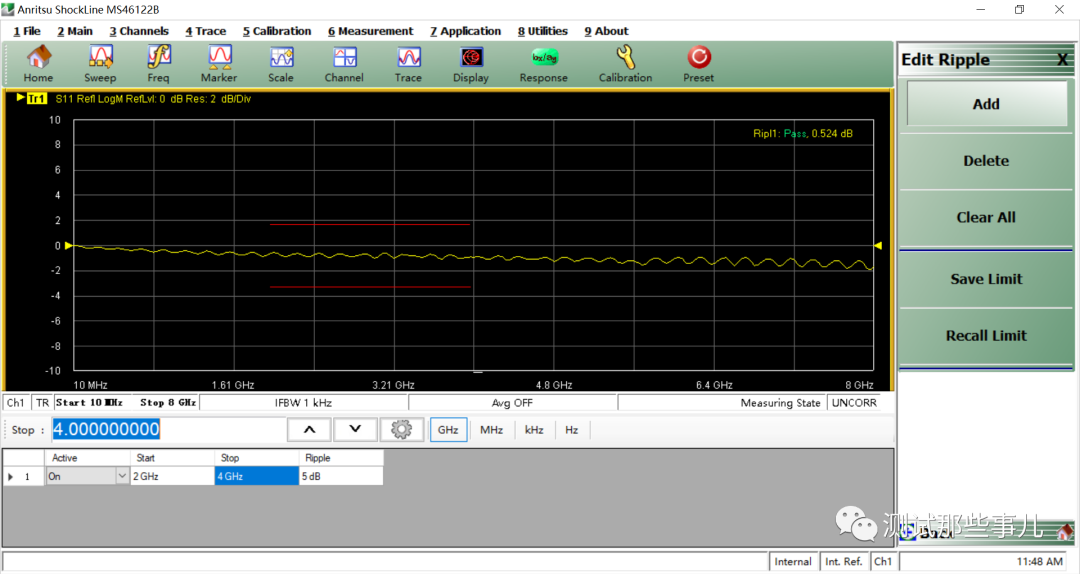Click the Ripple column header

(341, 458)
